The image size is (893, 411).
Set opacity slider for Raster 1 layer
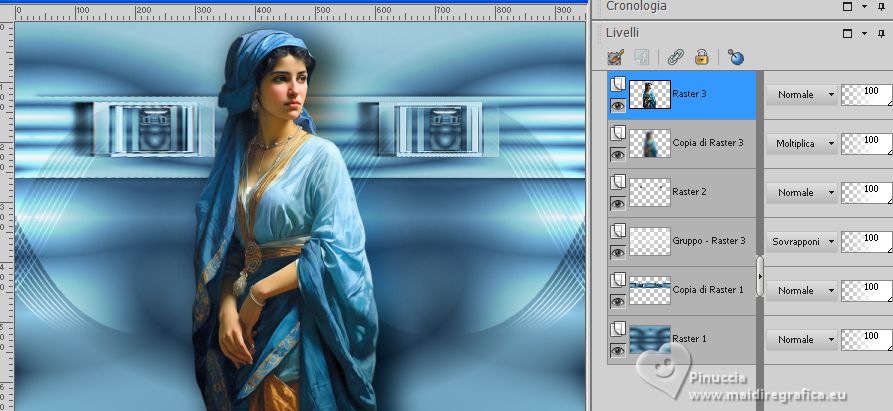pyautogui.click(x=867, y=339)
